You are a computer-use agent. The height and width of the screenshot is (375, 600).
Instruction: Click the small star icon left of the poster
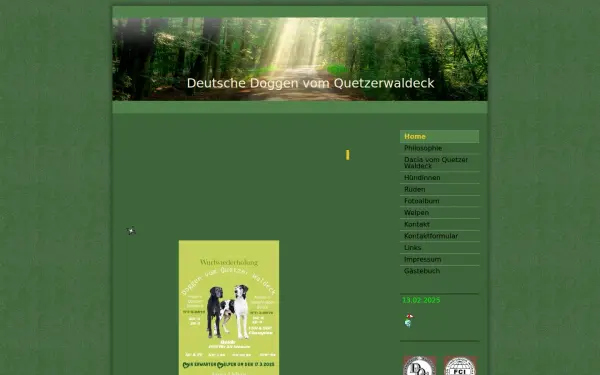tap(131, 231)
